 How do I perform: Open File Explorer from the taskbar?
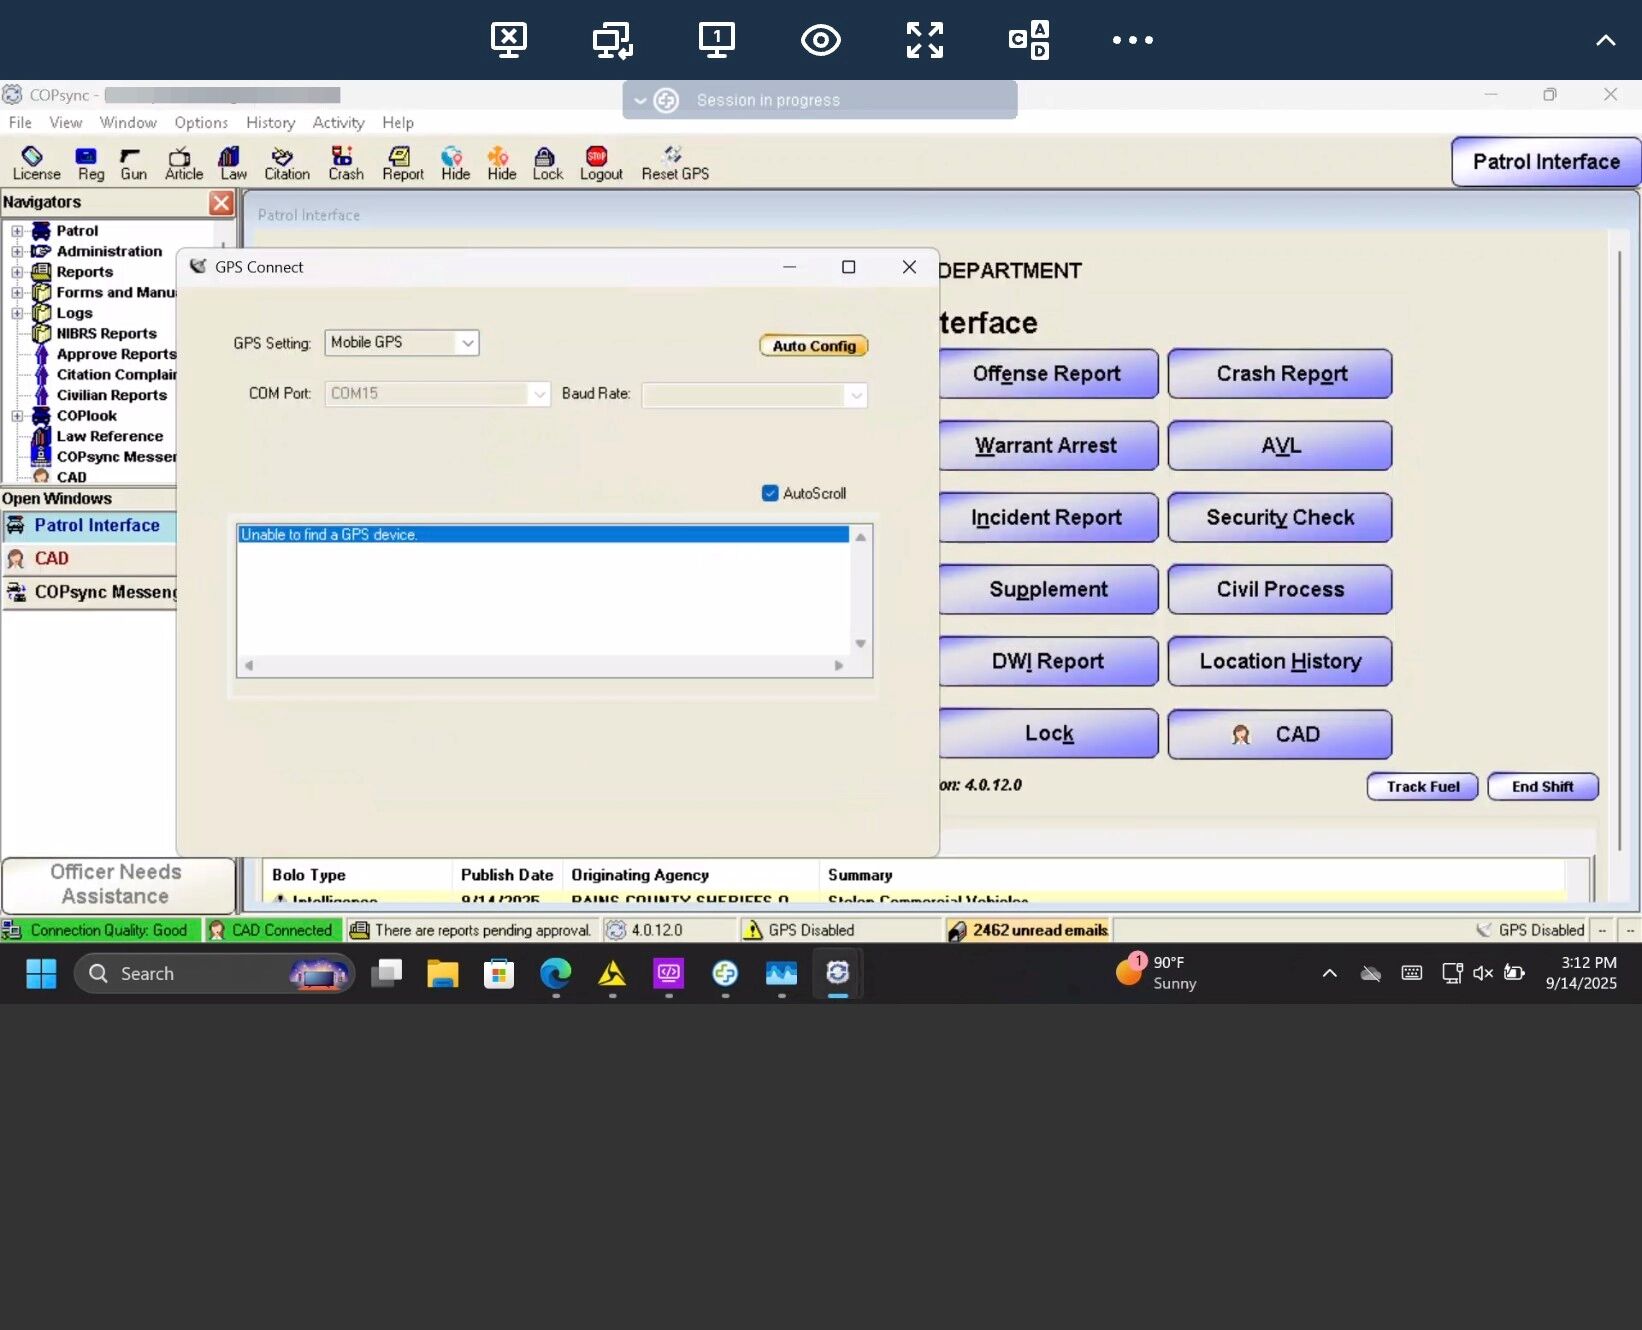pyautogui.click(x=442, y=973)
